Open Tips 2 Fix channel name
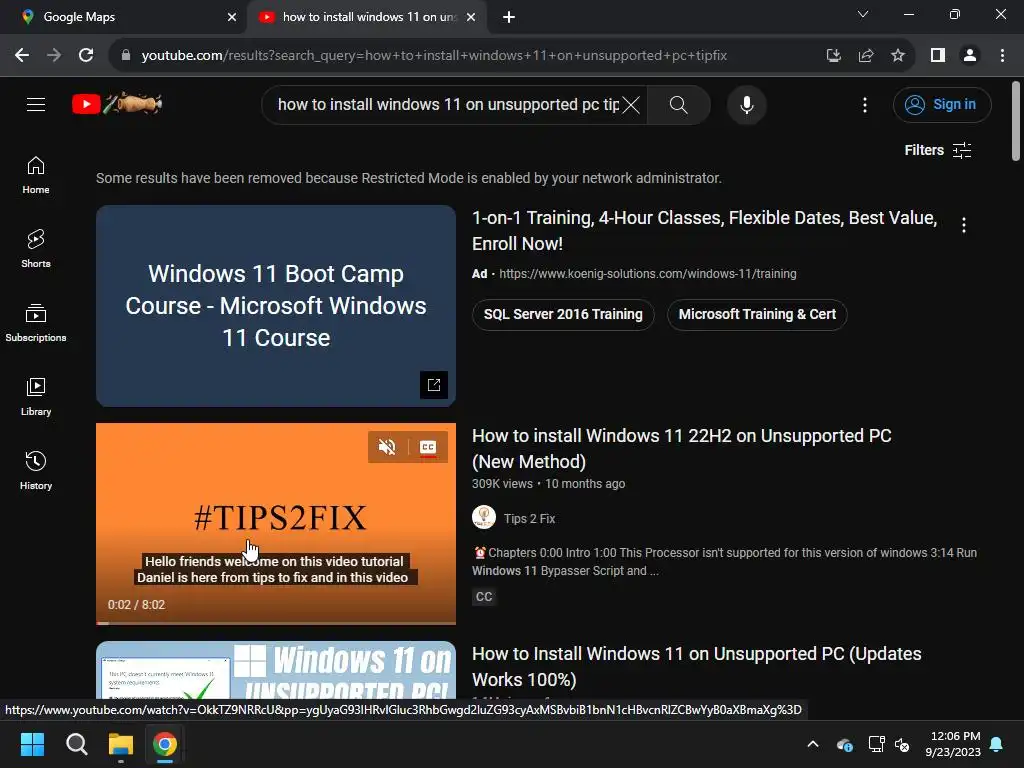Image resolution: width=1024 pixels, height=768 pixels. click(529, 519)
